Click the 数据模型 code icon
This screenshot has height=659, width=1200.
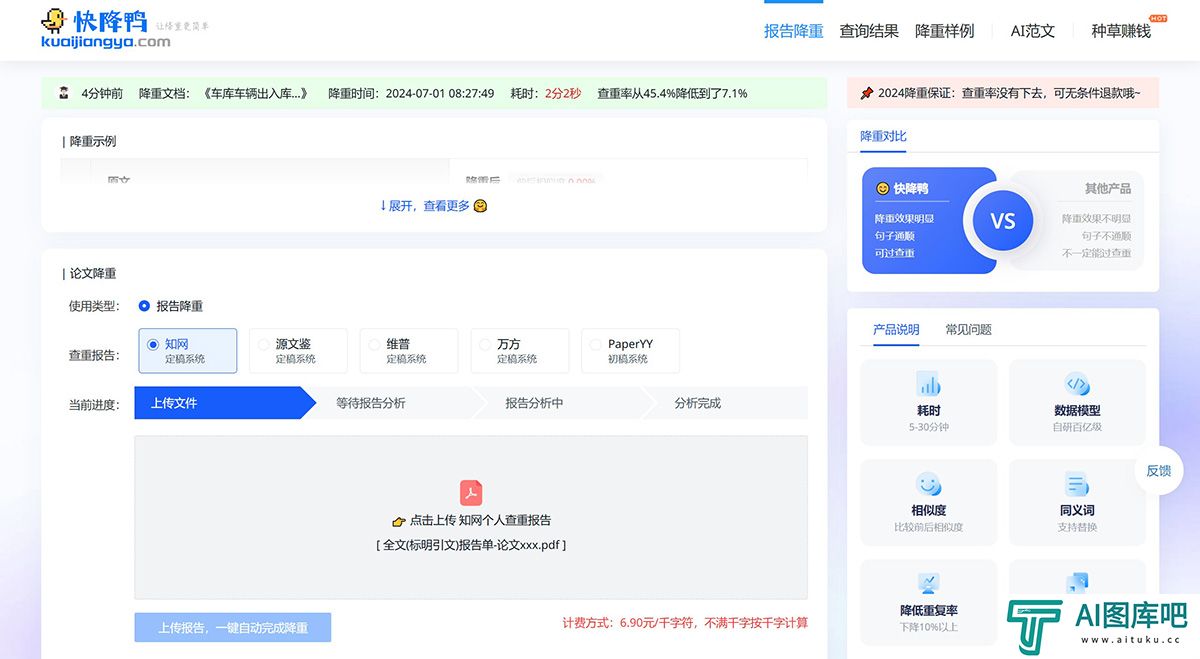(1077, 384)
